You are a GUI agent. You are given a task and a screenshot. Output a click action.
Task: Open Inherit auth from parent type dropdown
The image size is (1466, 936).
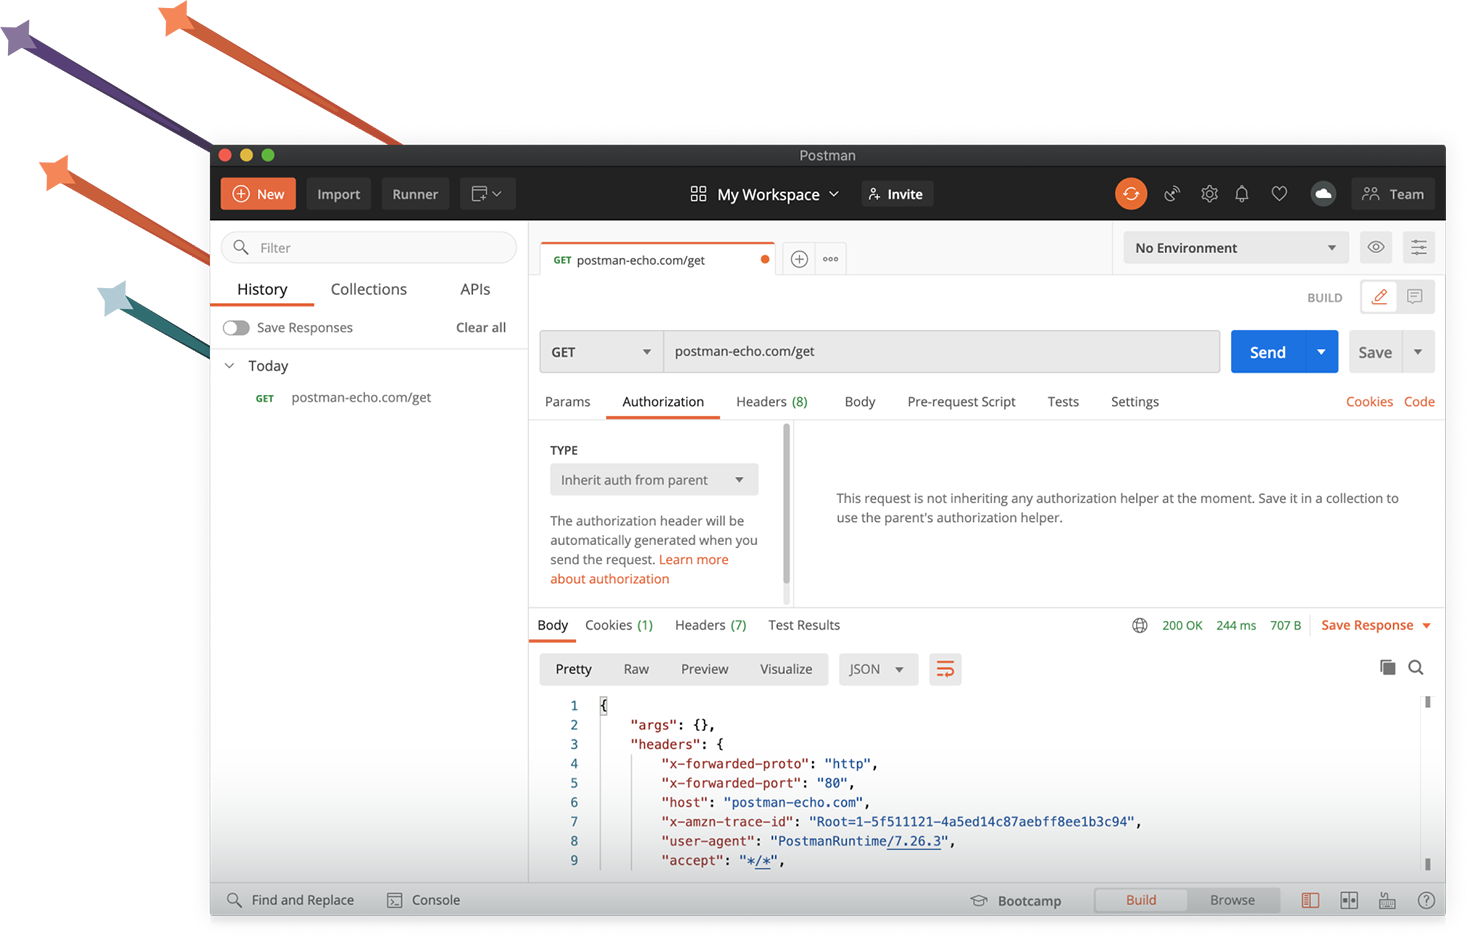point(654,480)
